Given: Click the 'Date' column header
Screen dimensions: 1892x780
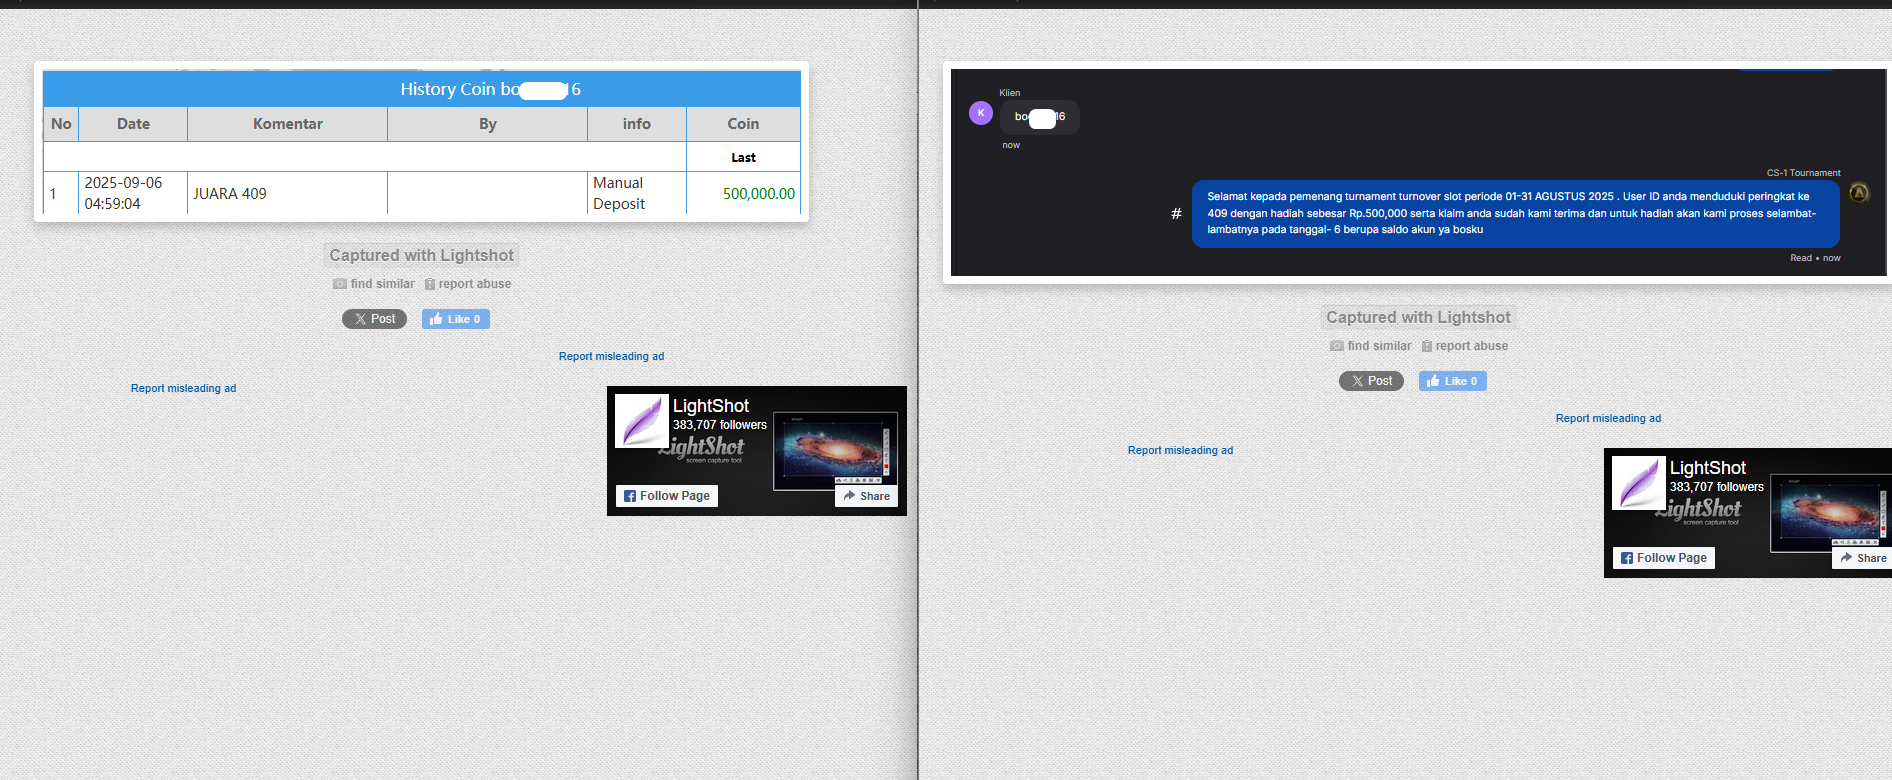Looking at the screenshot, I should pyautogui.click(x=133, y=124).
